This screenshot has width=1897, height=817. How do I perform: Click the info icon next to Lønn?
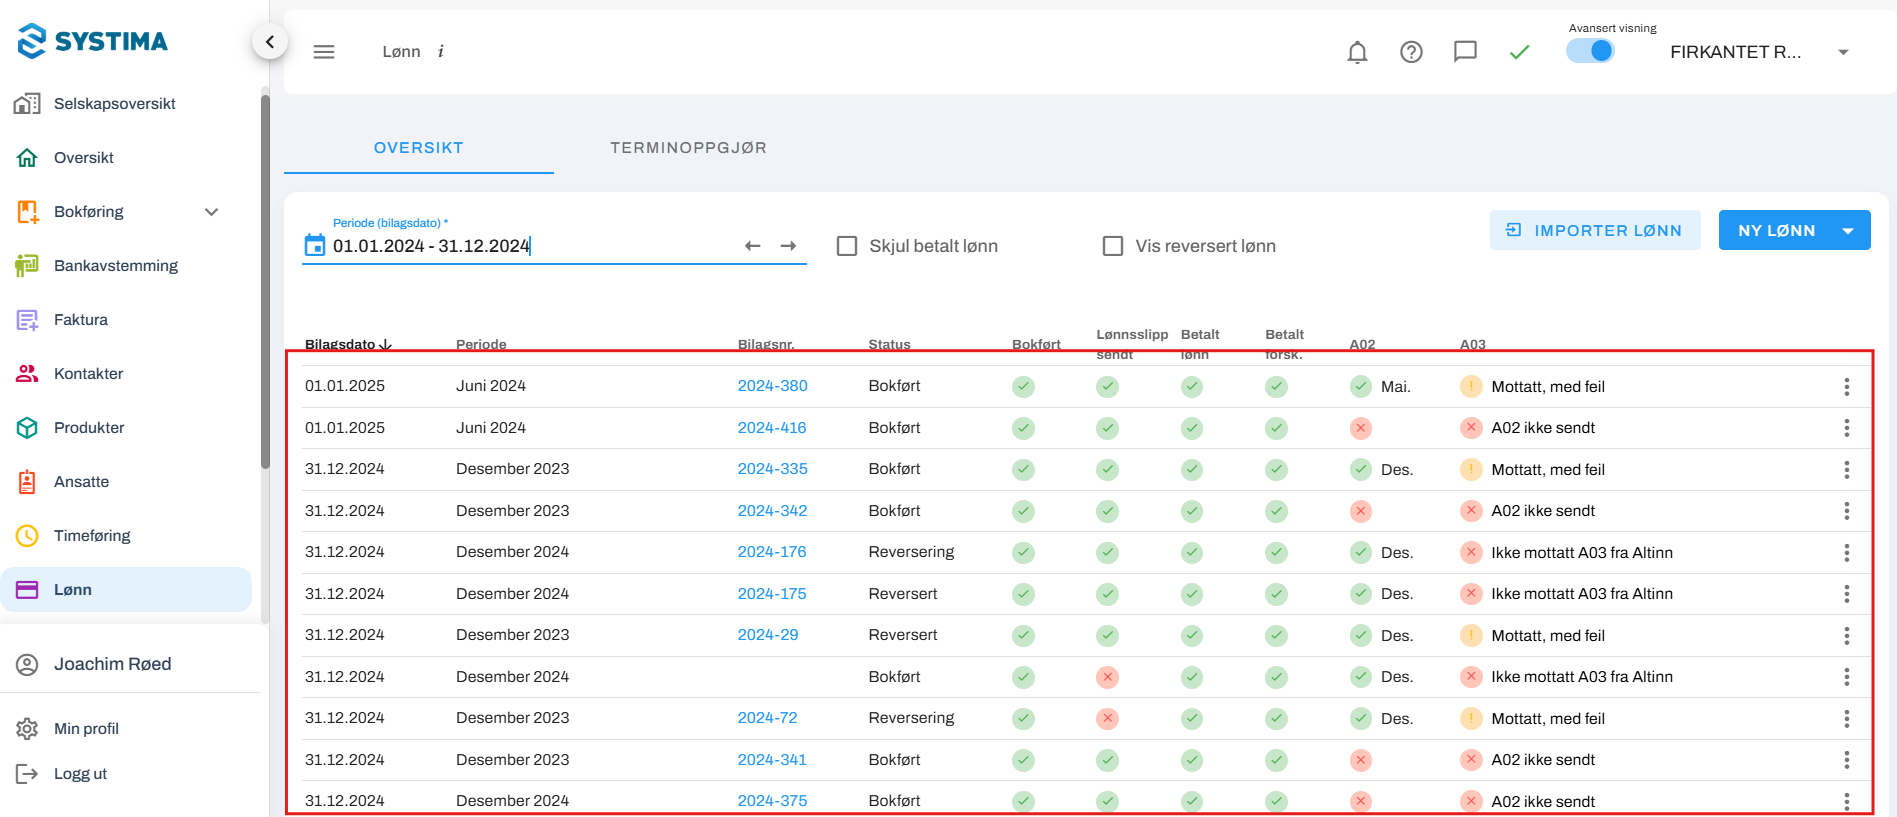coord(441,52)
